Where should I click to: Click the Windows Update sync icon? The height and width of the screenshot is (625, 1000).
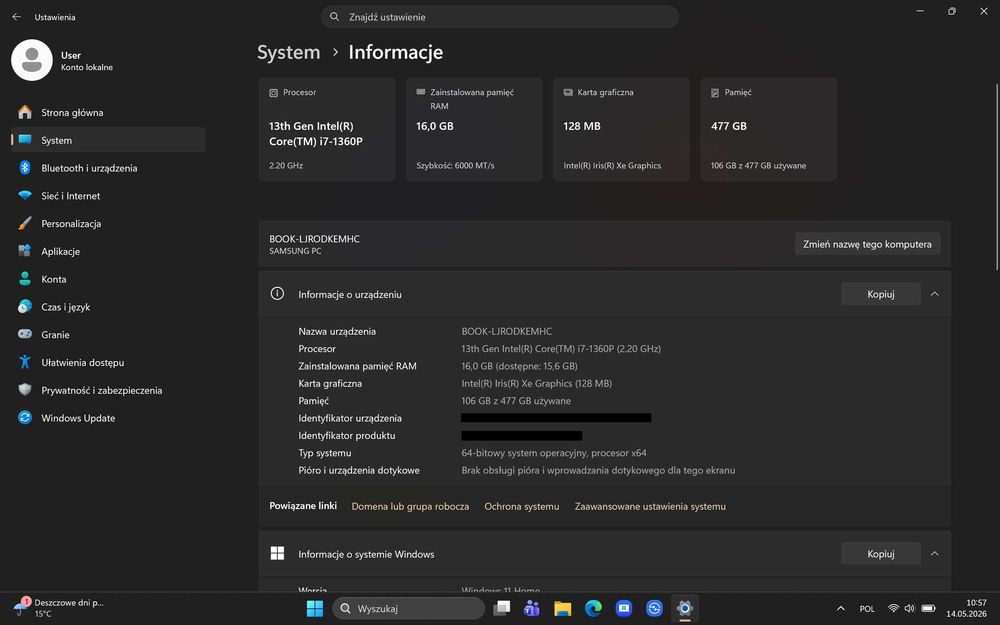[25, 418]
